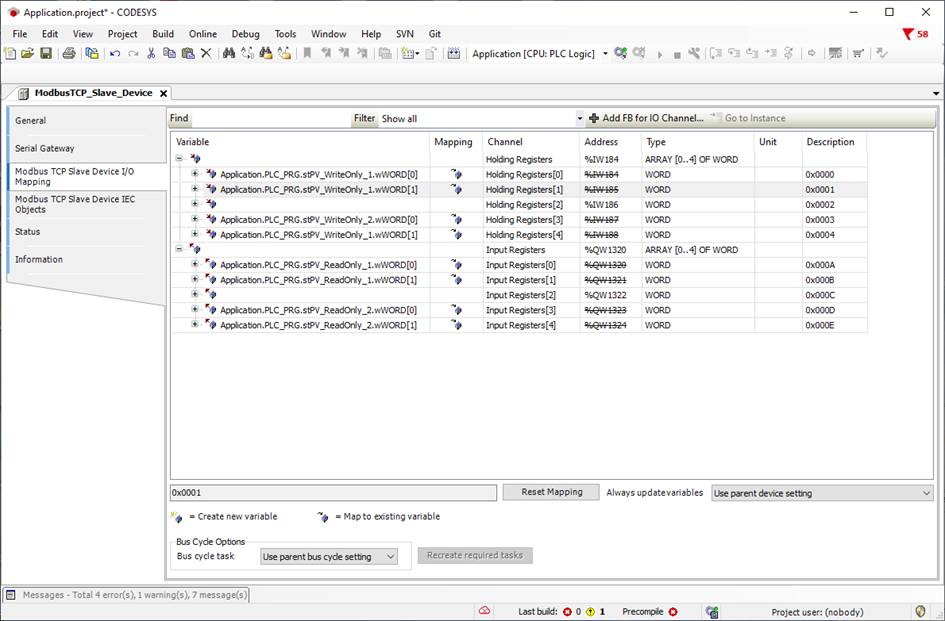Click the Open project folder icon

[27, 53]
